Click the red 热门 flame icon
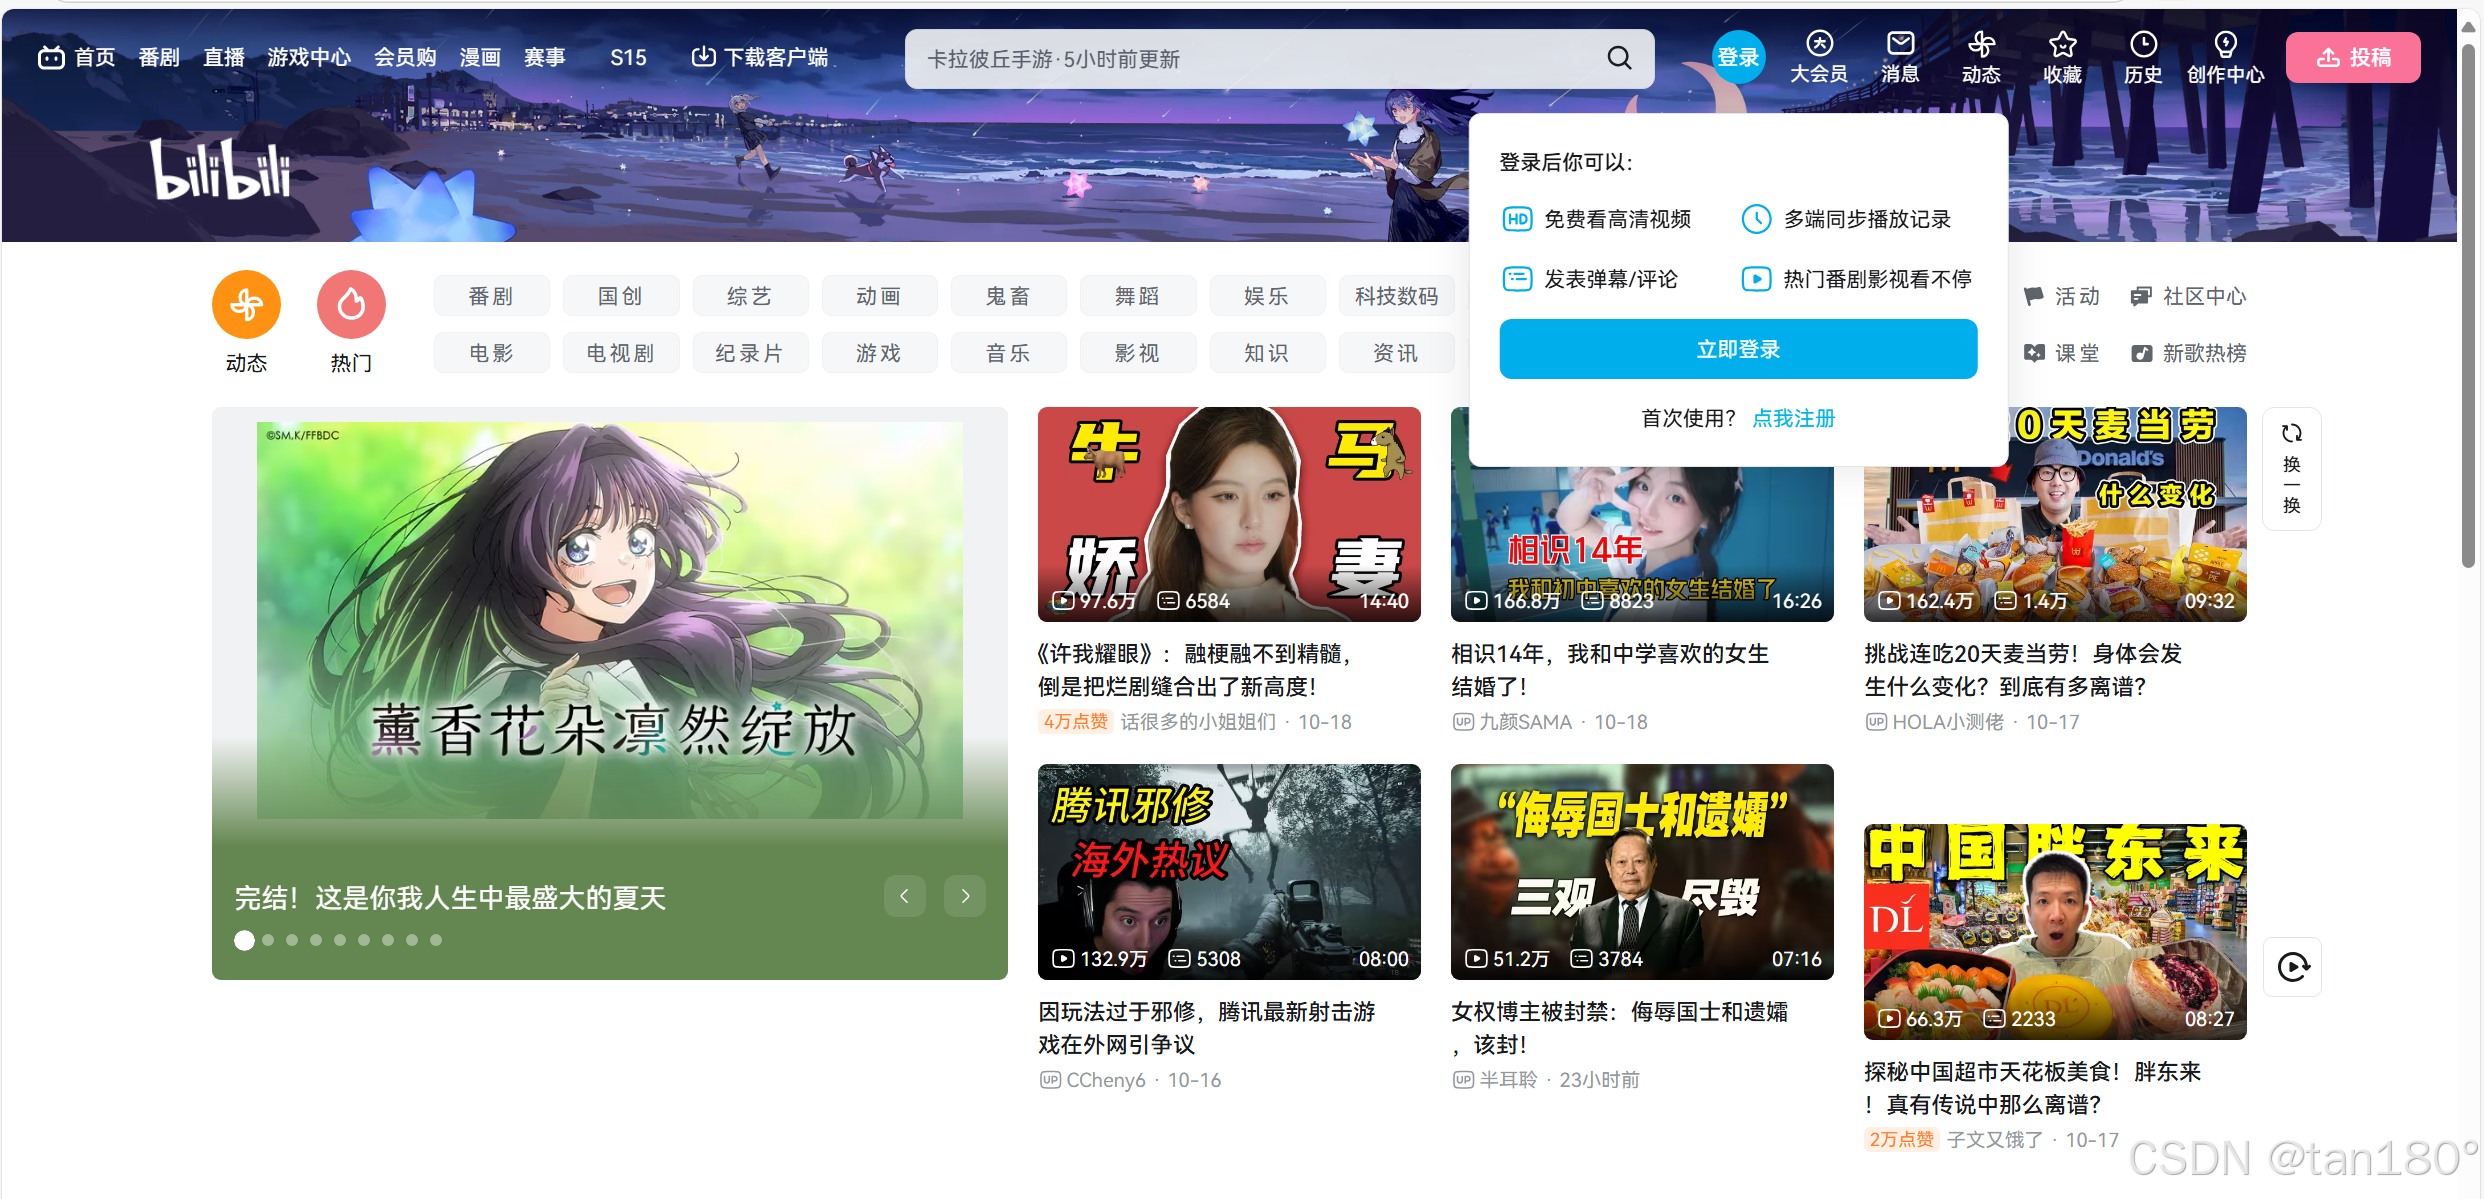The image size is (2484, 1199). (x=351, y=305)
